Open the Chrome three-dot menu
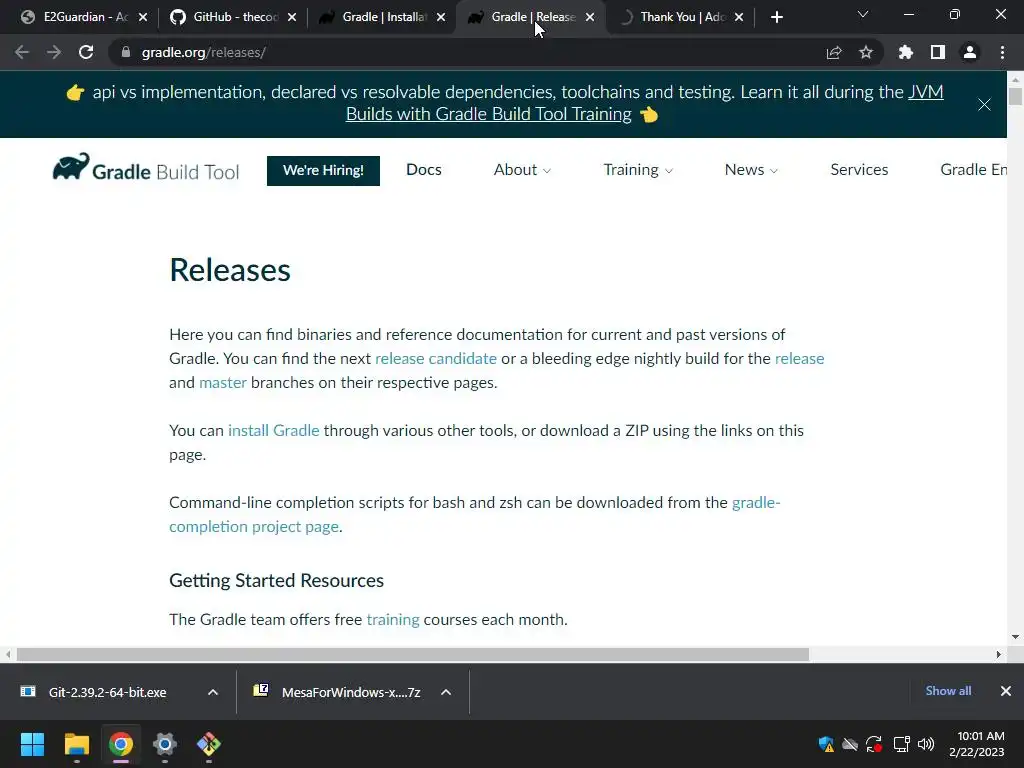Screen dimensions: 1024x768 (1002, 52)
